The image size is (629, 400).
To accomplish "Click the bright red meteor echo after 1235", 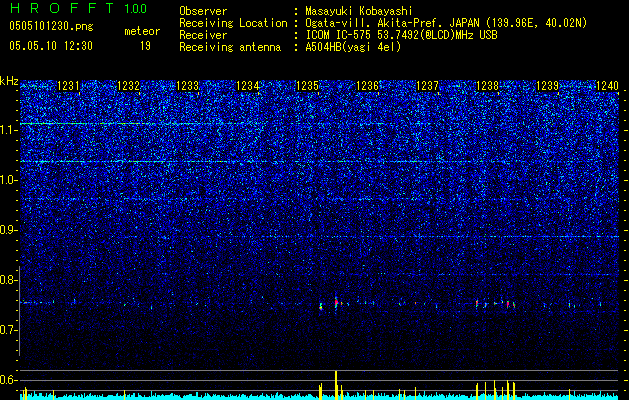I will coord(336,303).
